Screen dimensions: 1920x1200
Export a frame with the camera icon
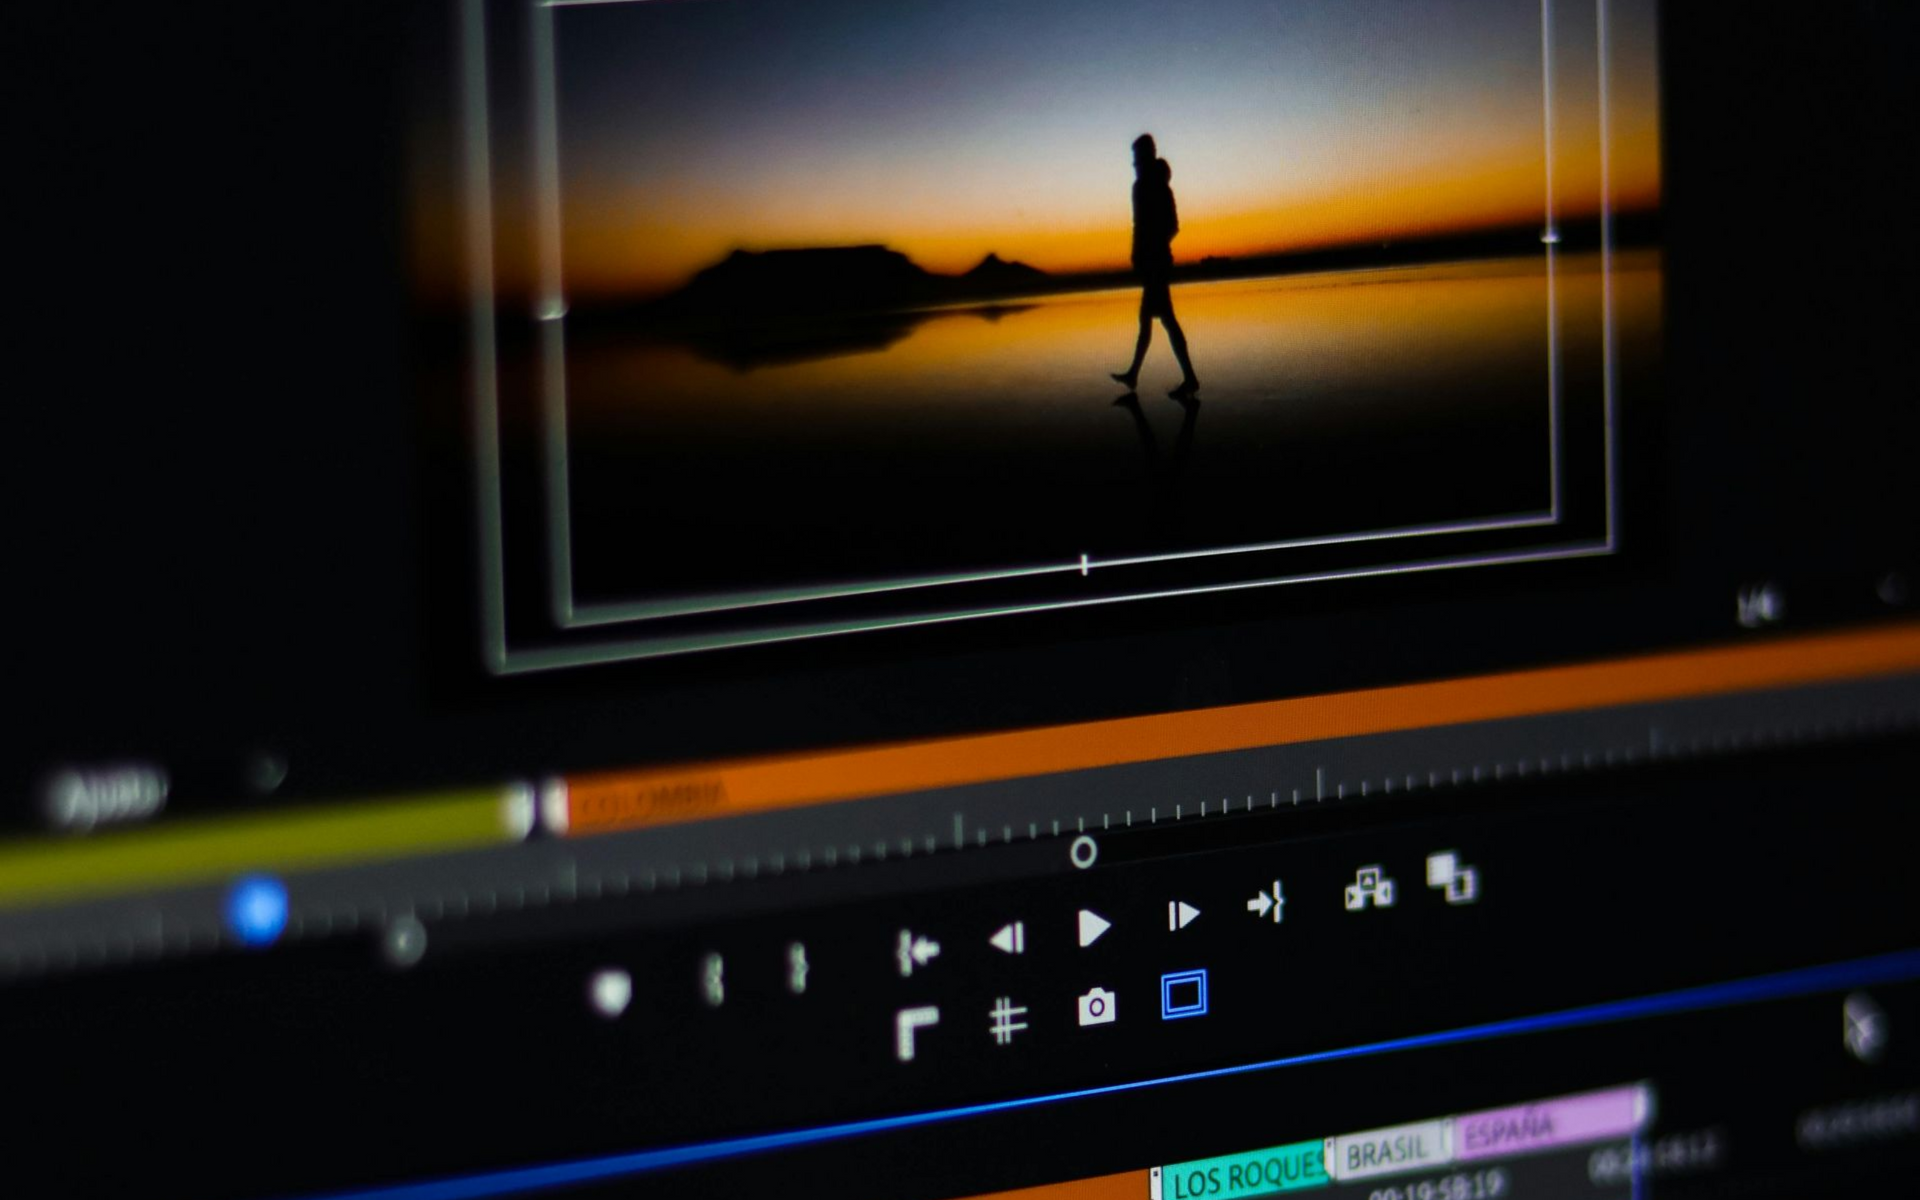point(1096,1006)
